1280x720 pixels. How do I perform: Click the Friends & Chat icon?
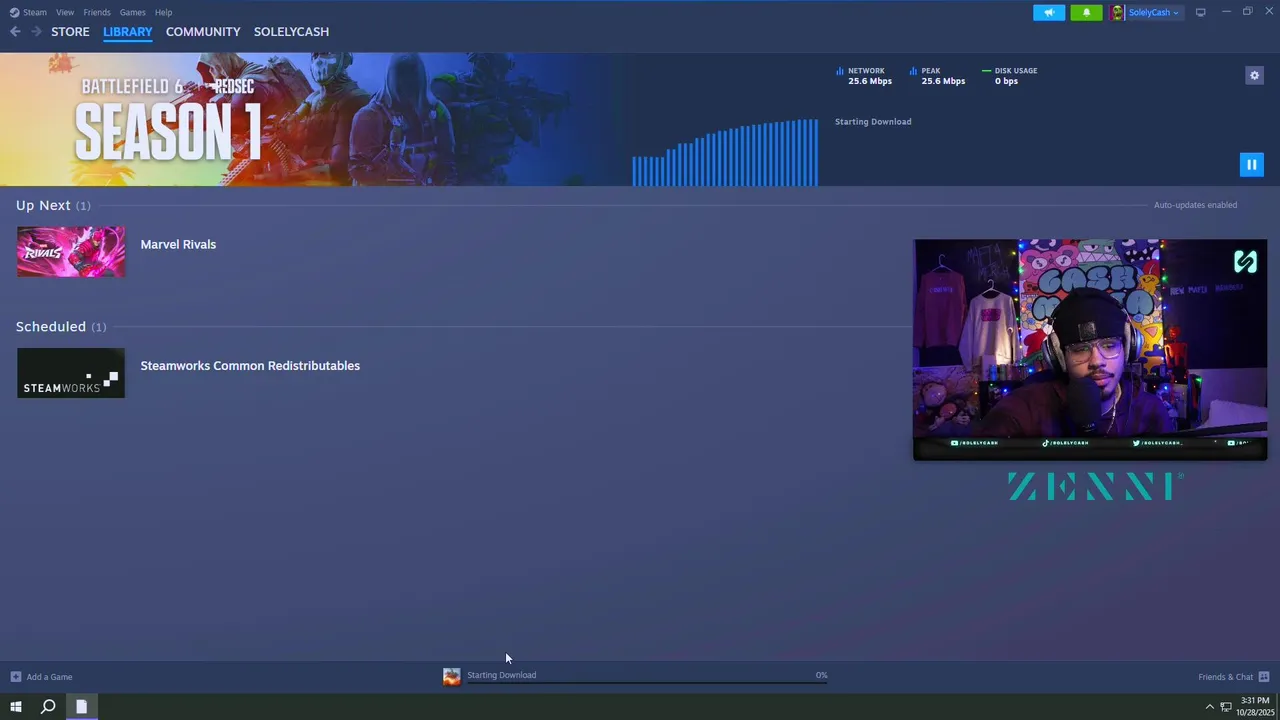pos(1264,677)
